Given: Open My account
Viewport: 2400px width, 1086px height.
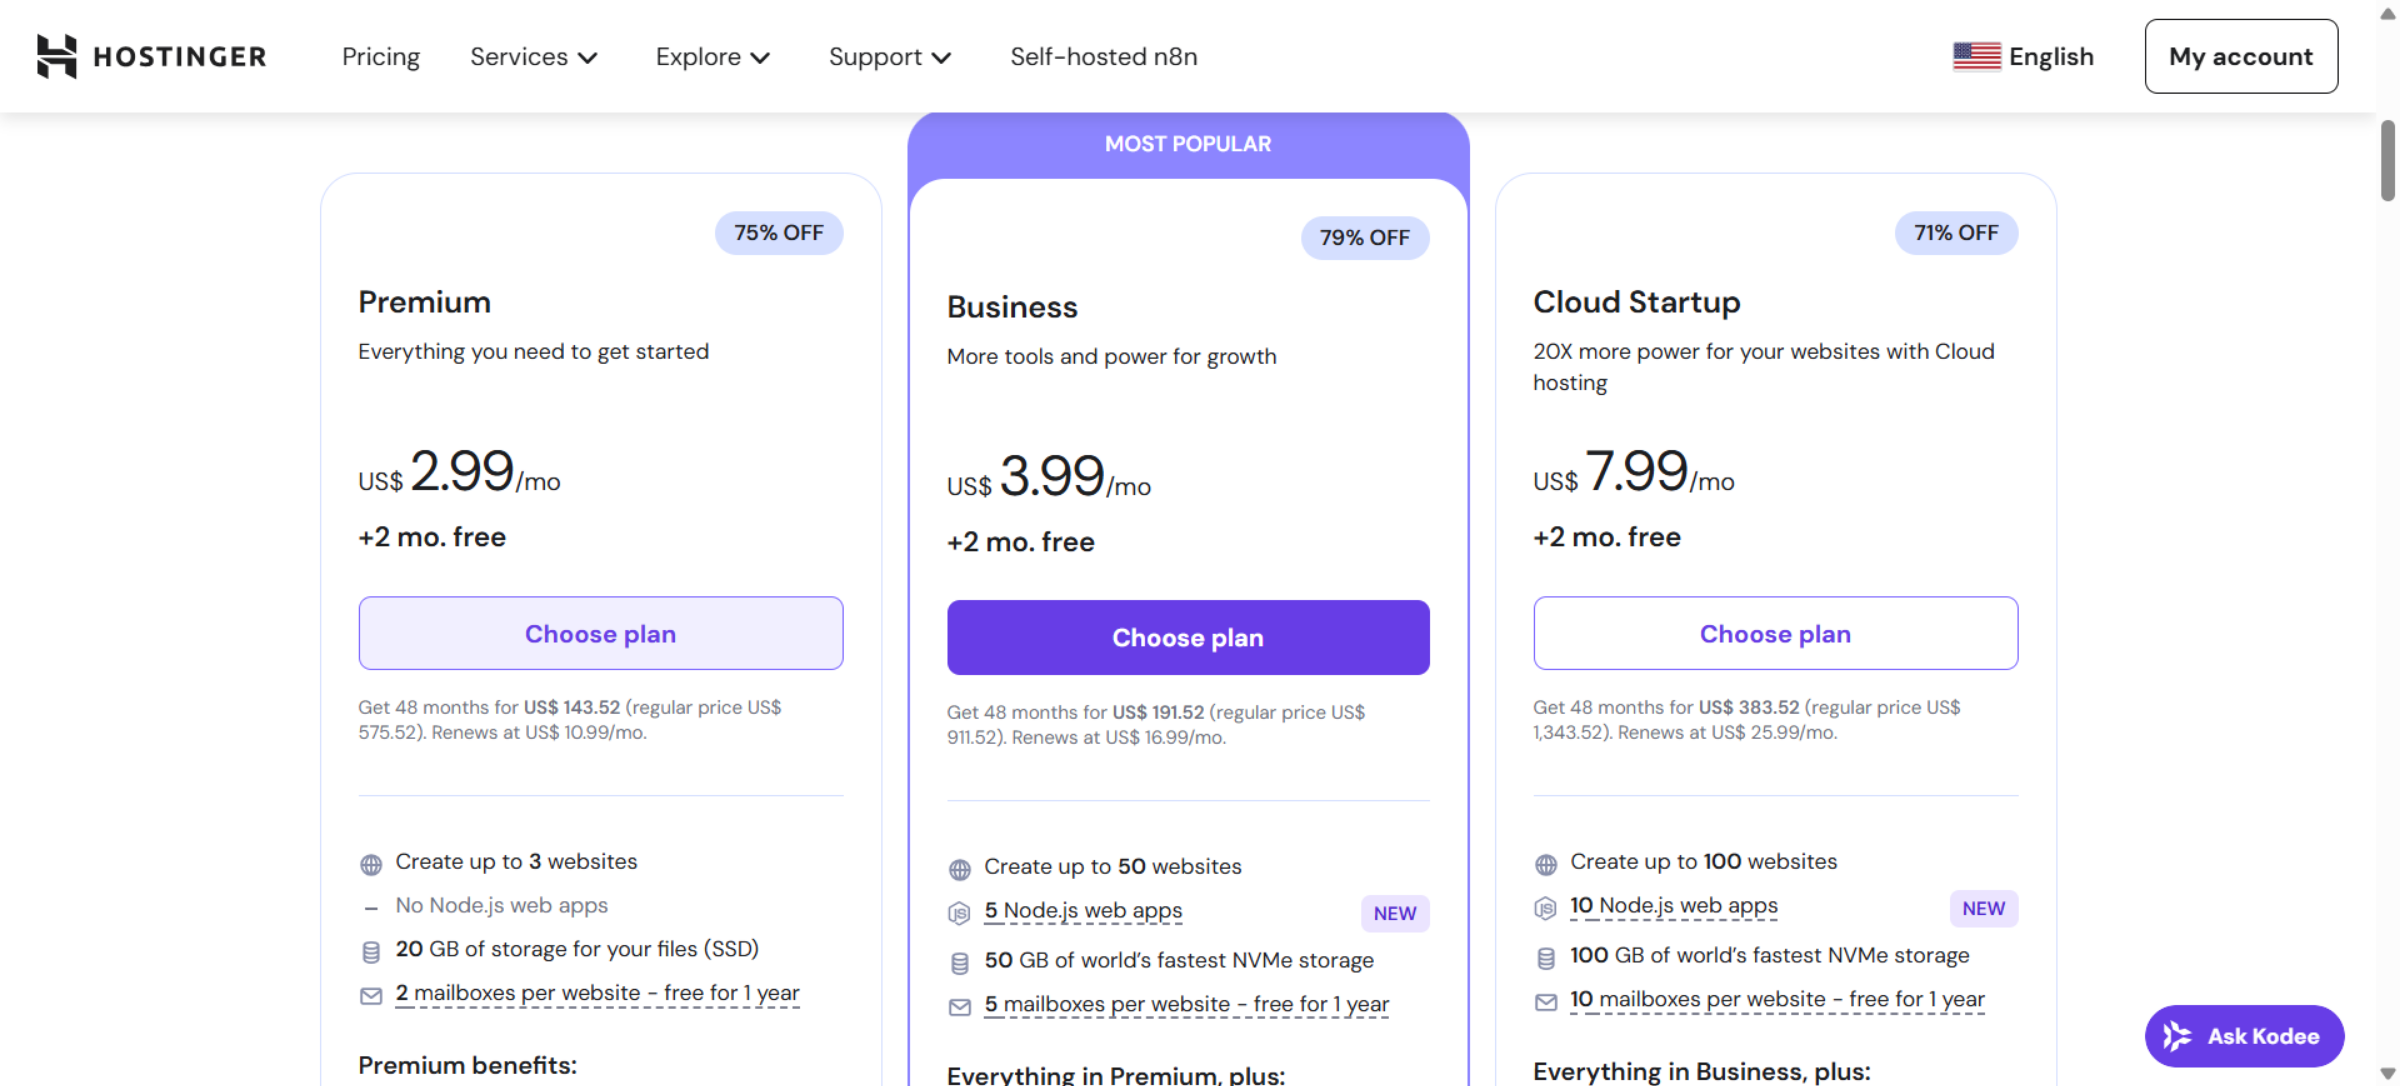Looking at the screenshot, I should pos(2241,56).
